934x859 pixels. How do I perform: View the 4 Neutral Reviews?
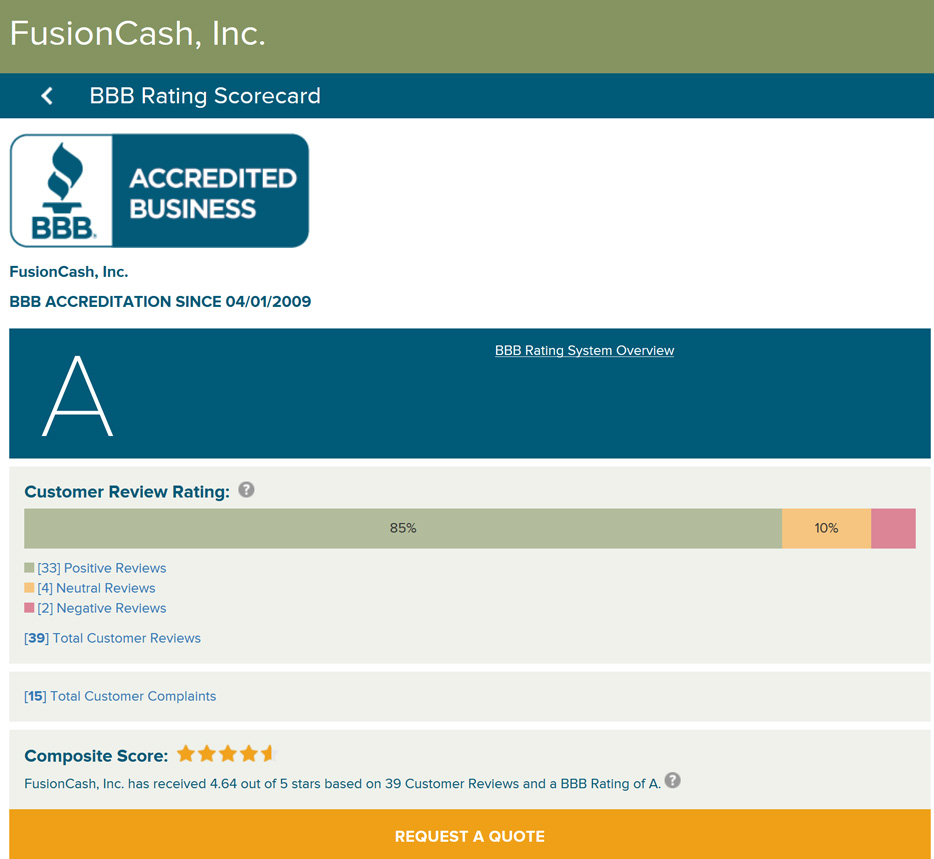point(96,588)
